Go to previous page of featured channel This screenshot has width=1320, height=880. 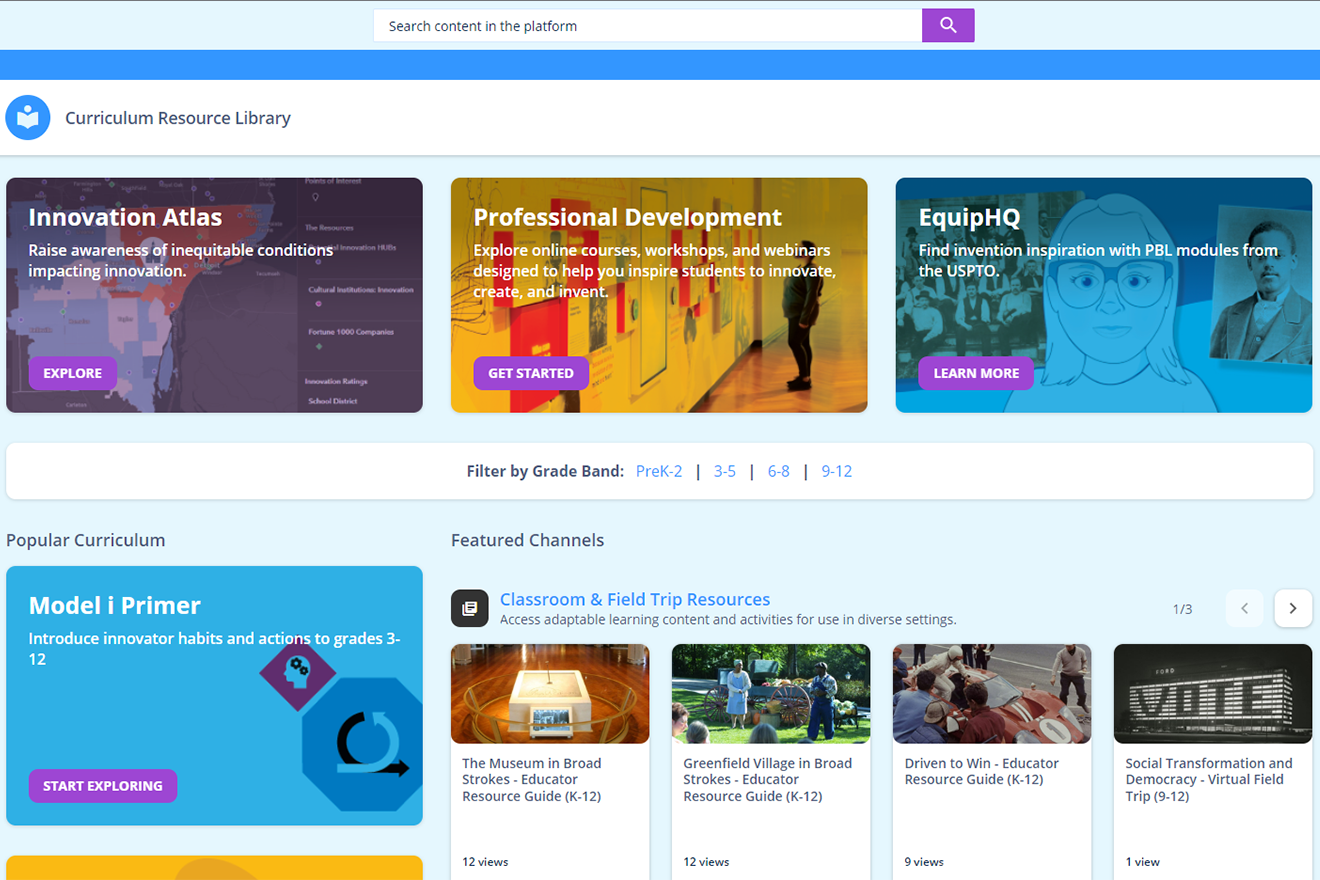[1245, 608]
